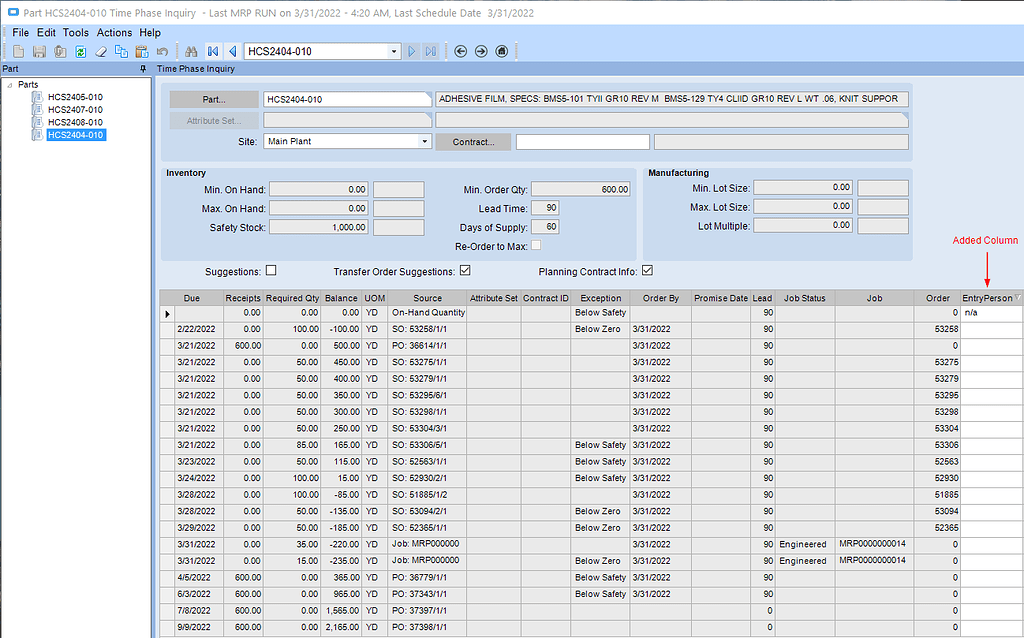Click the Home navigation icon
The image size is (1024, 638).
coord(501,51)
